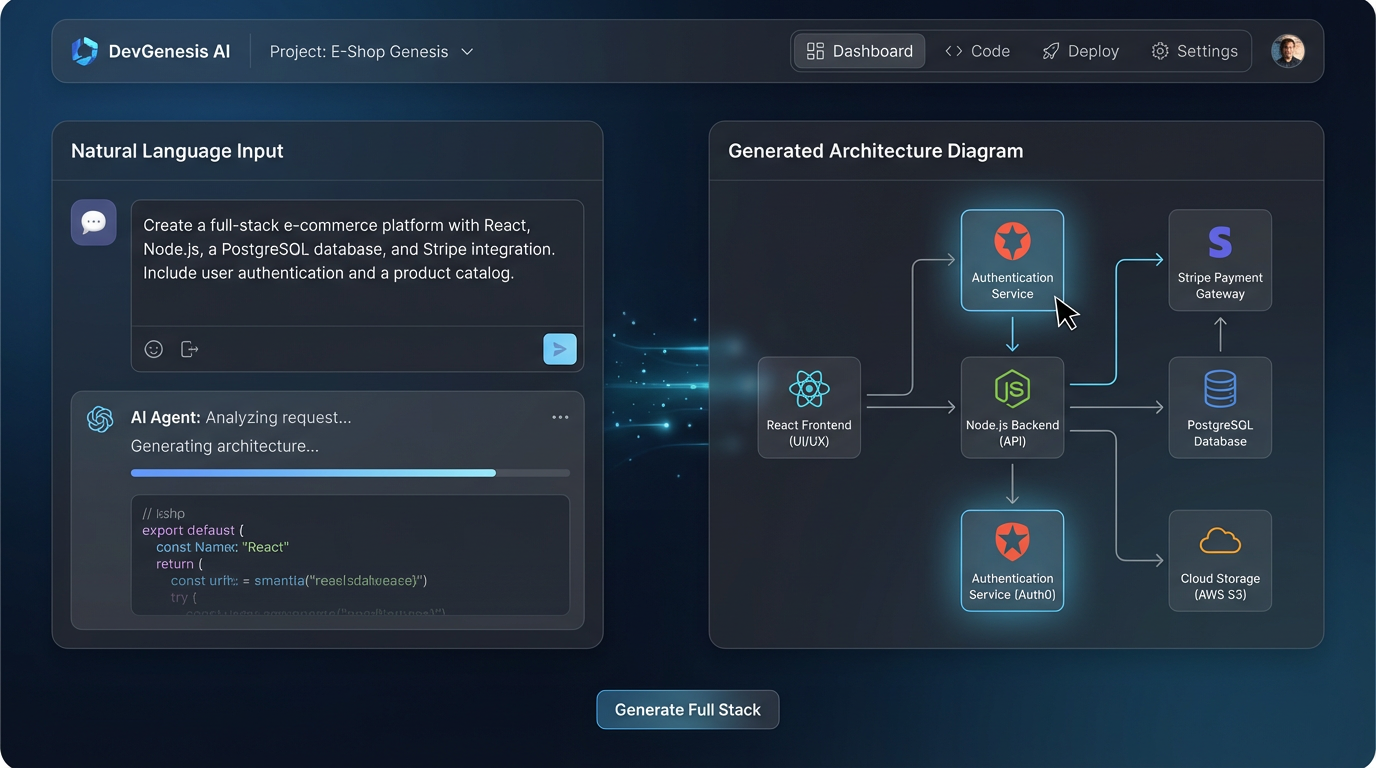Screen dimensions: 1376x768
Task: Select the React Frontend node icon
Action: click(809, 390)
